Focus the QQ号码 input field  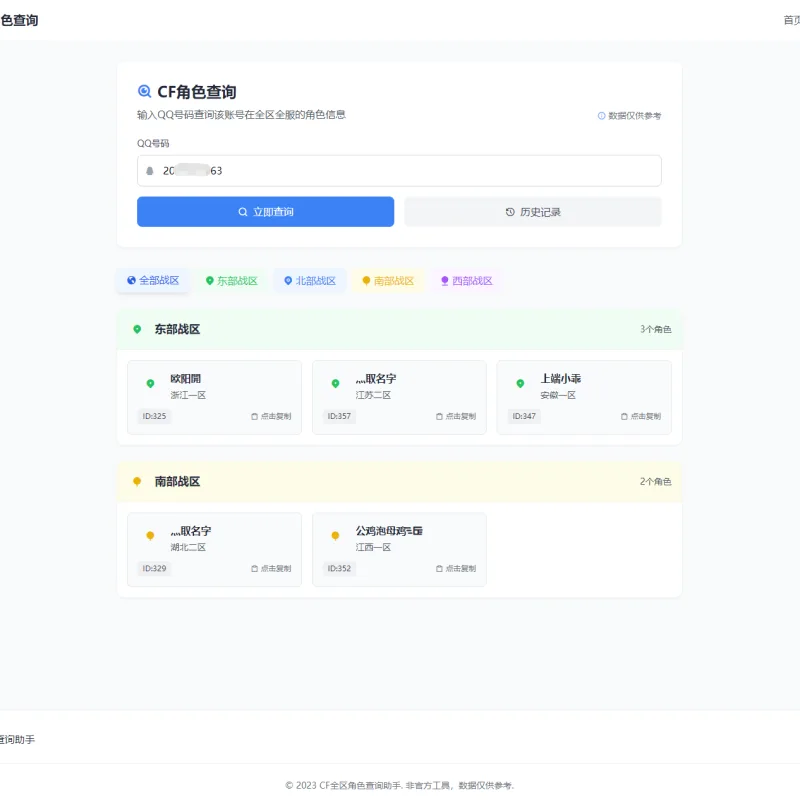399,171
